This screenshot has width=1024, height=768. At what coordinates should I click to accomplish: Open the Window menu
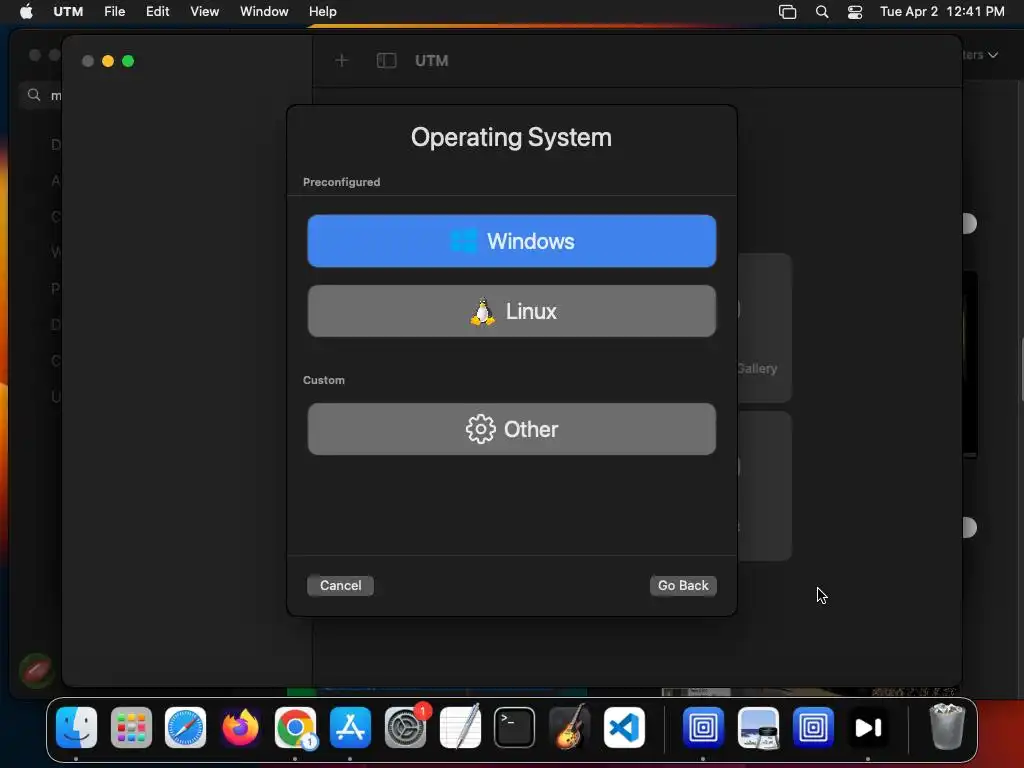point(264,11)
